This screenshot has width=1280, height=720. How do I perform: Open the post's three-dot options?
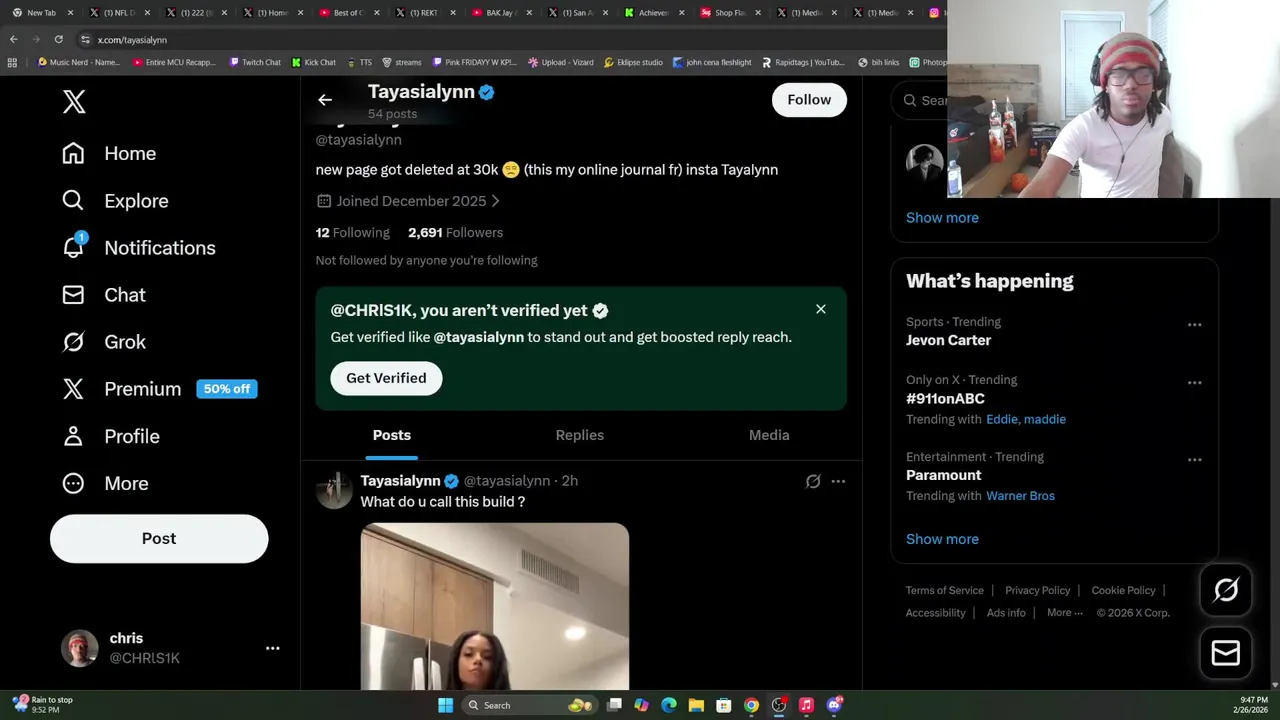(838, 481)
